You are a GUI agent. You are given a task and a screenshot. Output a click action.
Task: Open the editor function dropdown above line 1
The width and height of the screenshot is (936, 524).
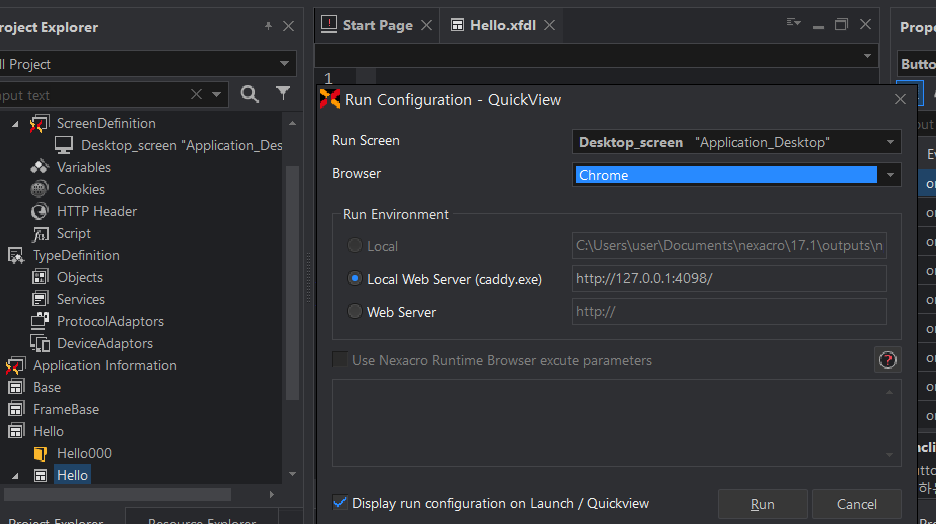tap(867, 56)
